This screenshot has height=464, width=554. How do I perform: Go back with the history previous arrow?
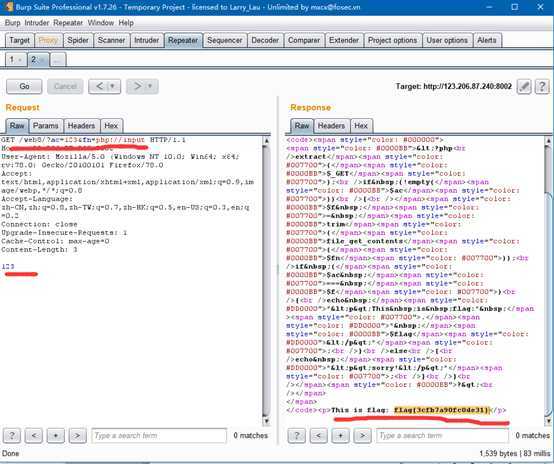click(x=100, y=86)
